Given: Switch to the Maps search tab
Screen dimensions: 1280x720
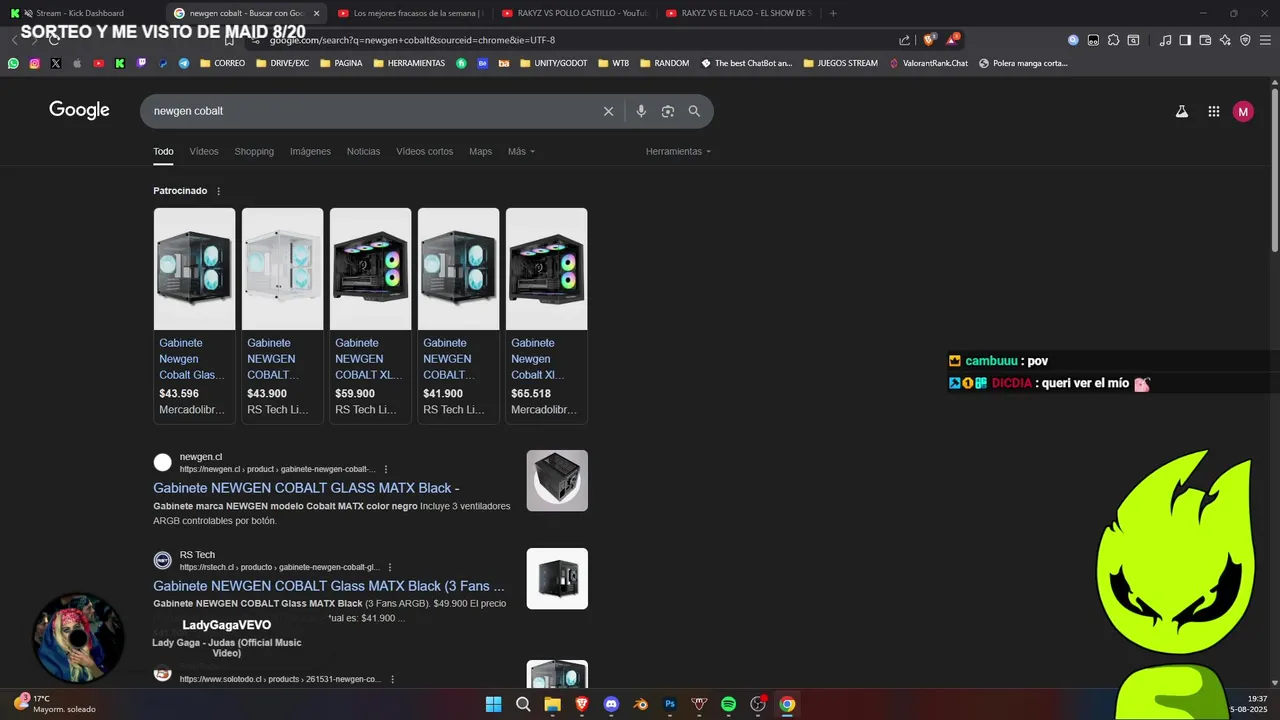Looking at the screenshot, I should (480, 152).
